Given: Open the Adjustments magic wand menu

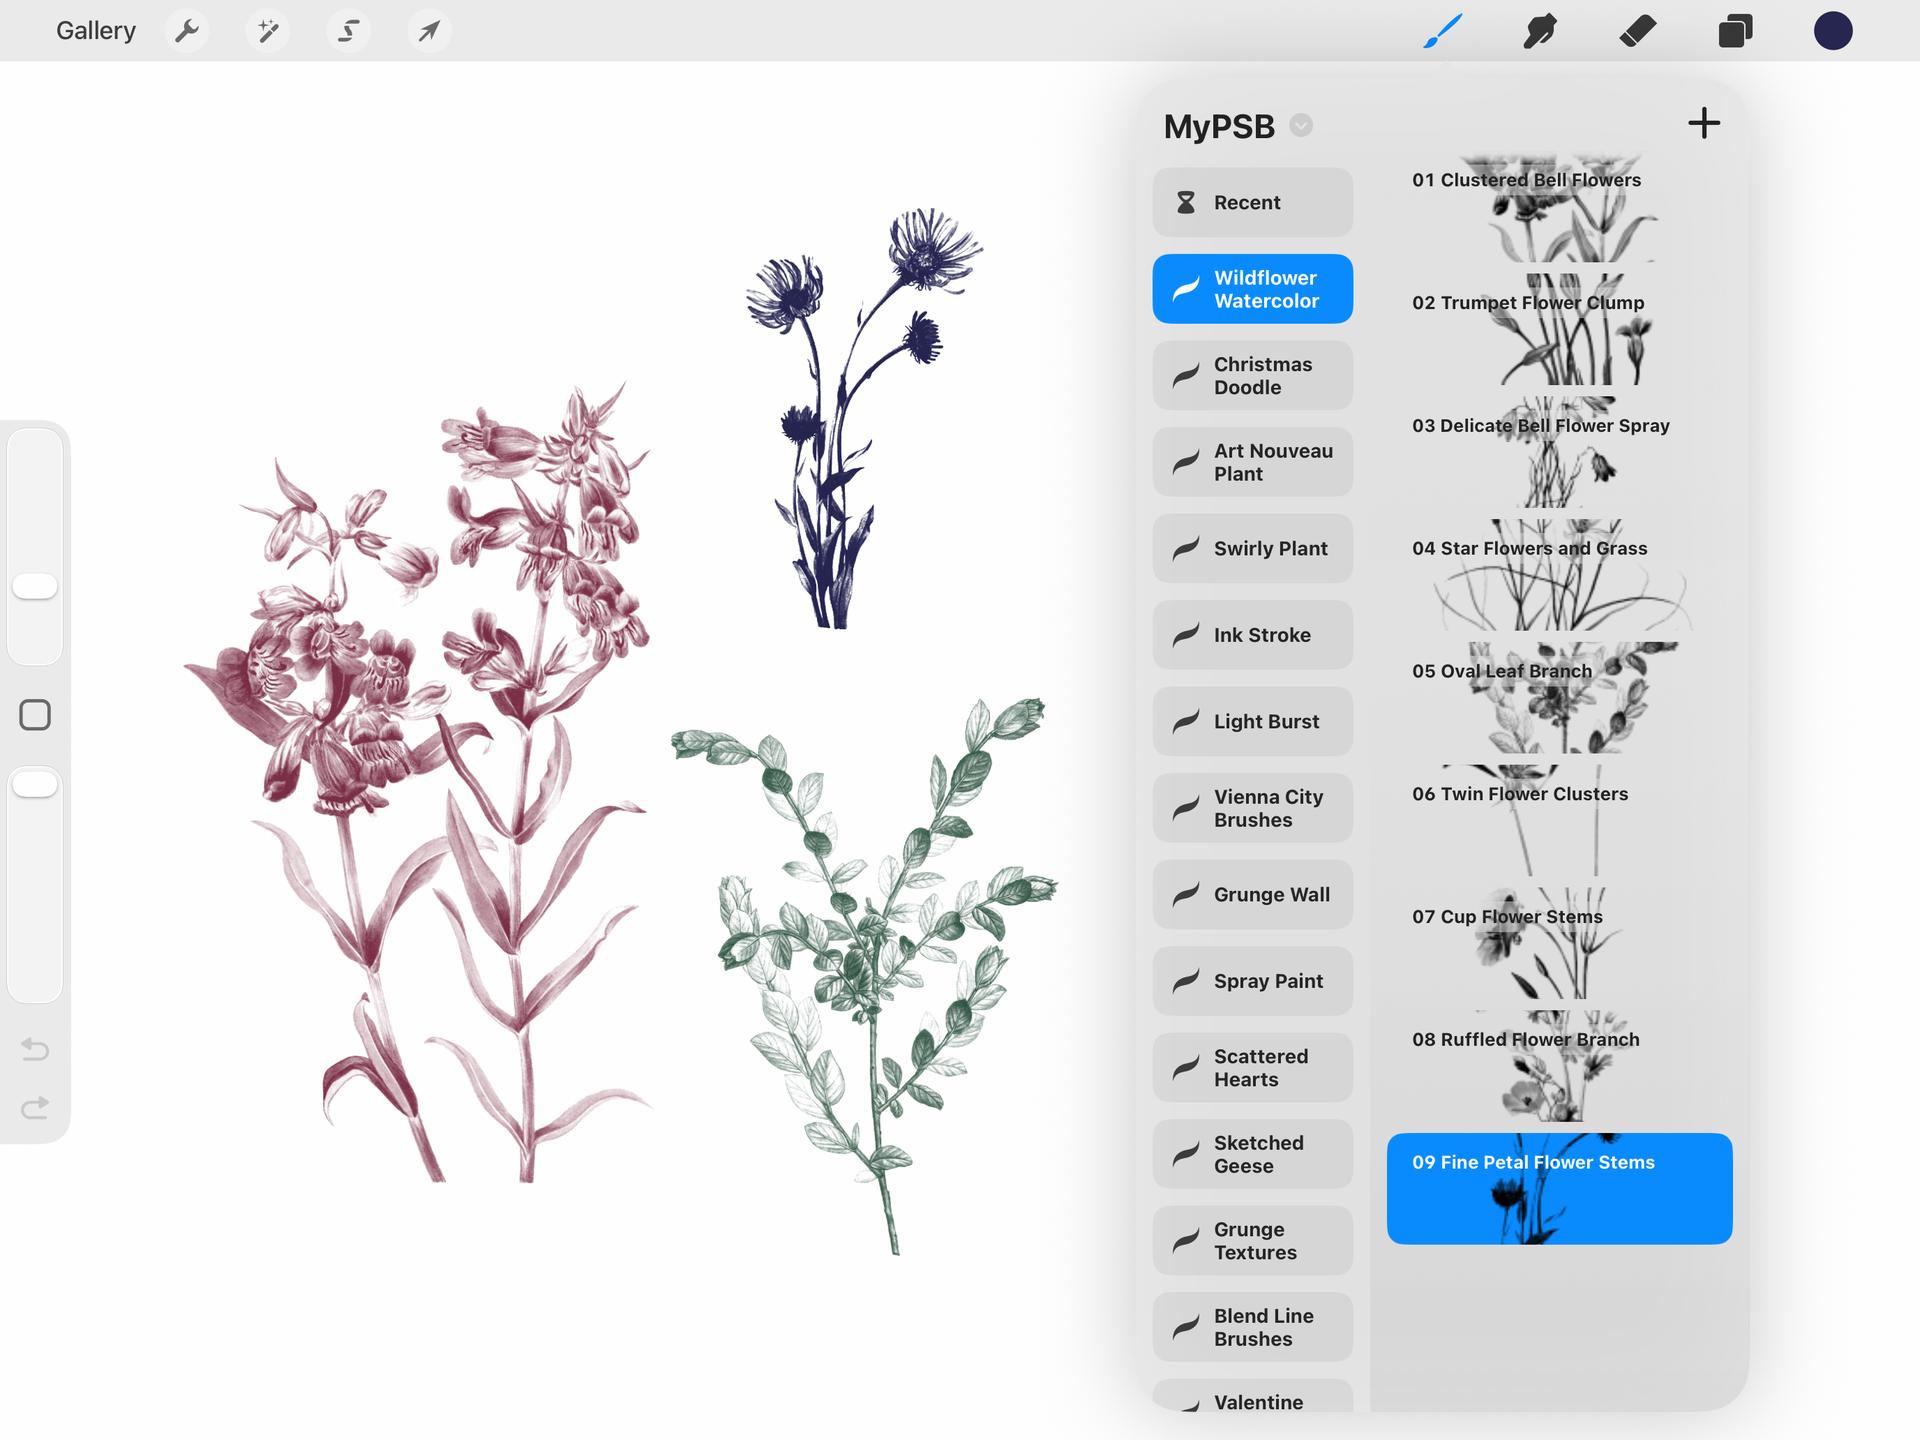Looking at the screenshot, I should point(267,31).
